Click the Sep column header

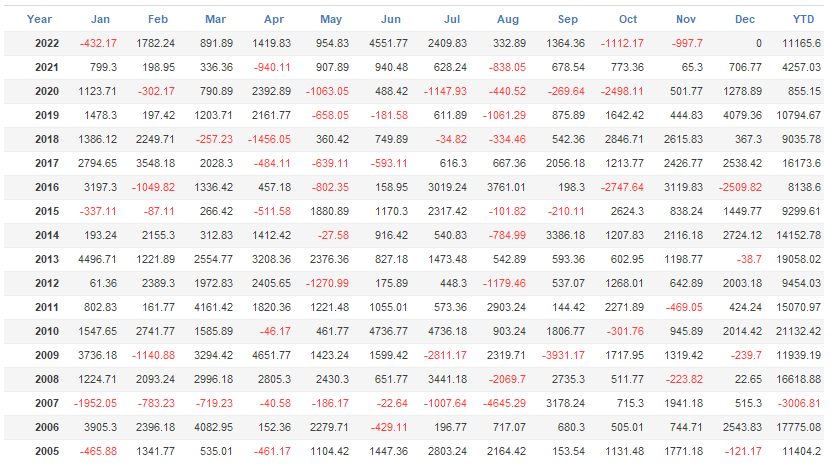[568, 19]
